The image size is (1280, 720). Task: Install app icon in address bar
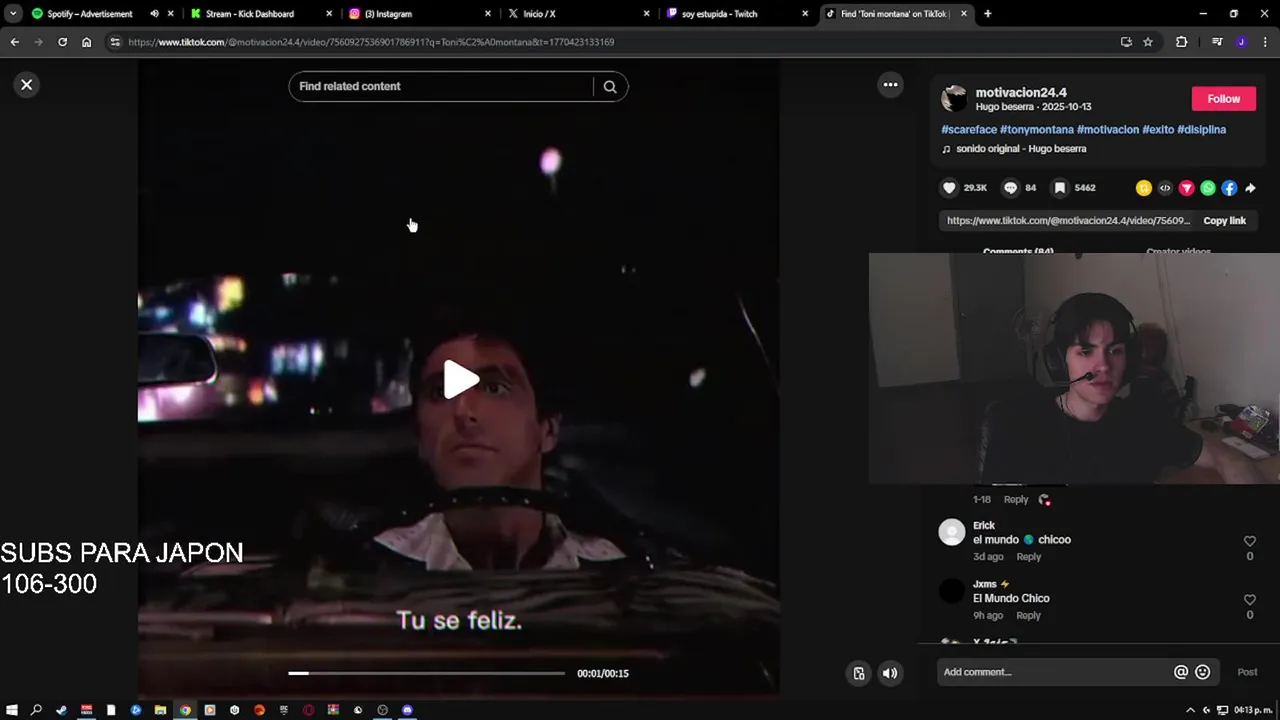coord(1126,42)
